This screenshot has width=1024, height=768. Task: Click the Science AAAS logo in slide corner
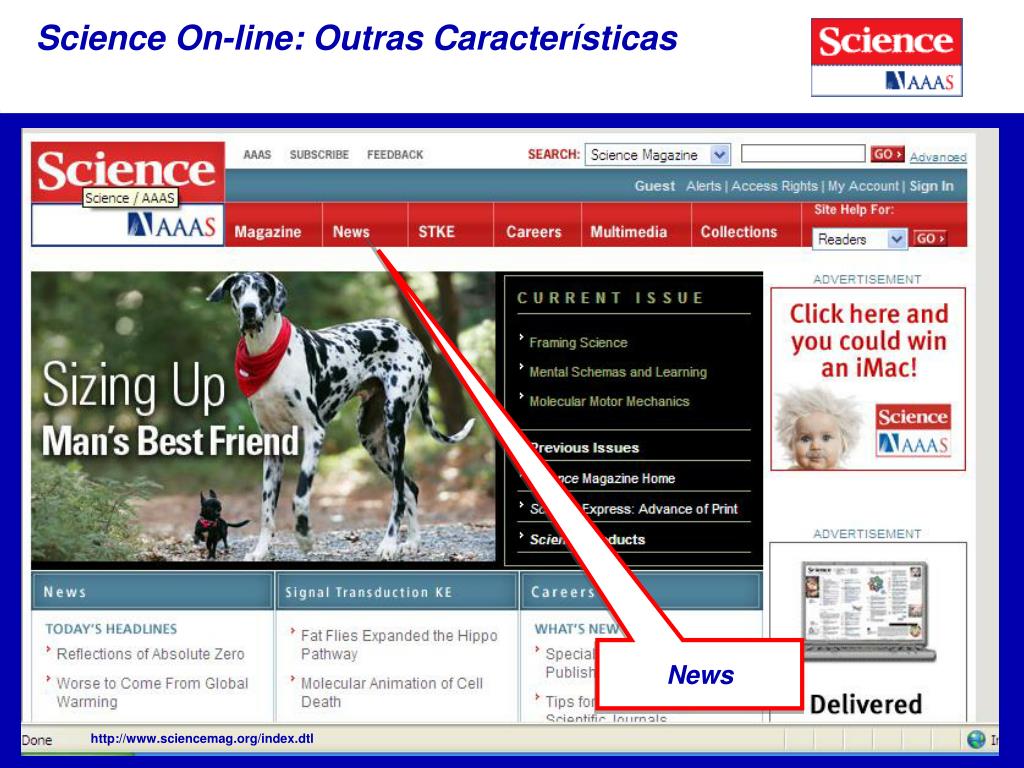(886, 57)
